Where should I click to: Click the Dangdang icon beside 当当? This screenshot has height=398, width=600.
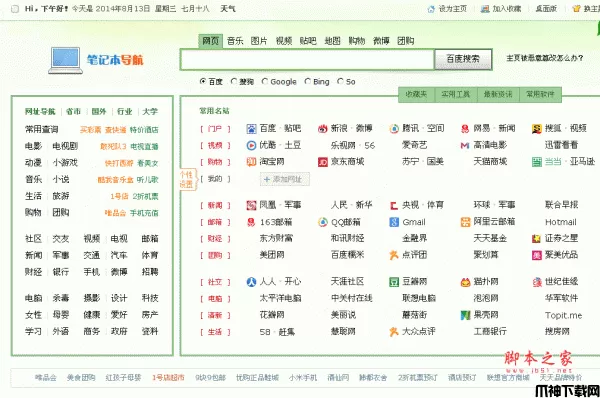point(537,162)
